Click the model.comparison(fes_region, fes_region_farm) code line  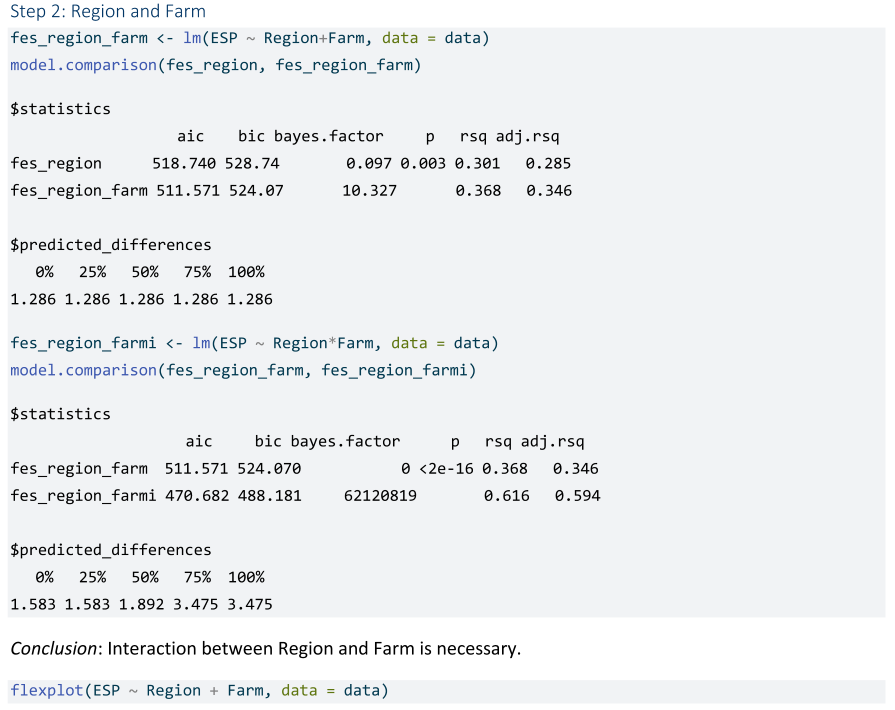click(x=215, y=65)
